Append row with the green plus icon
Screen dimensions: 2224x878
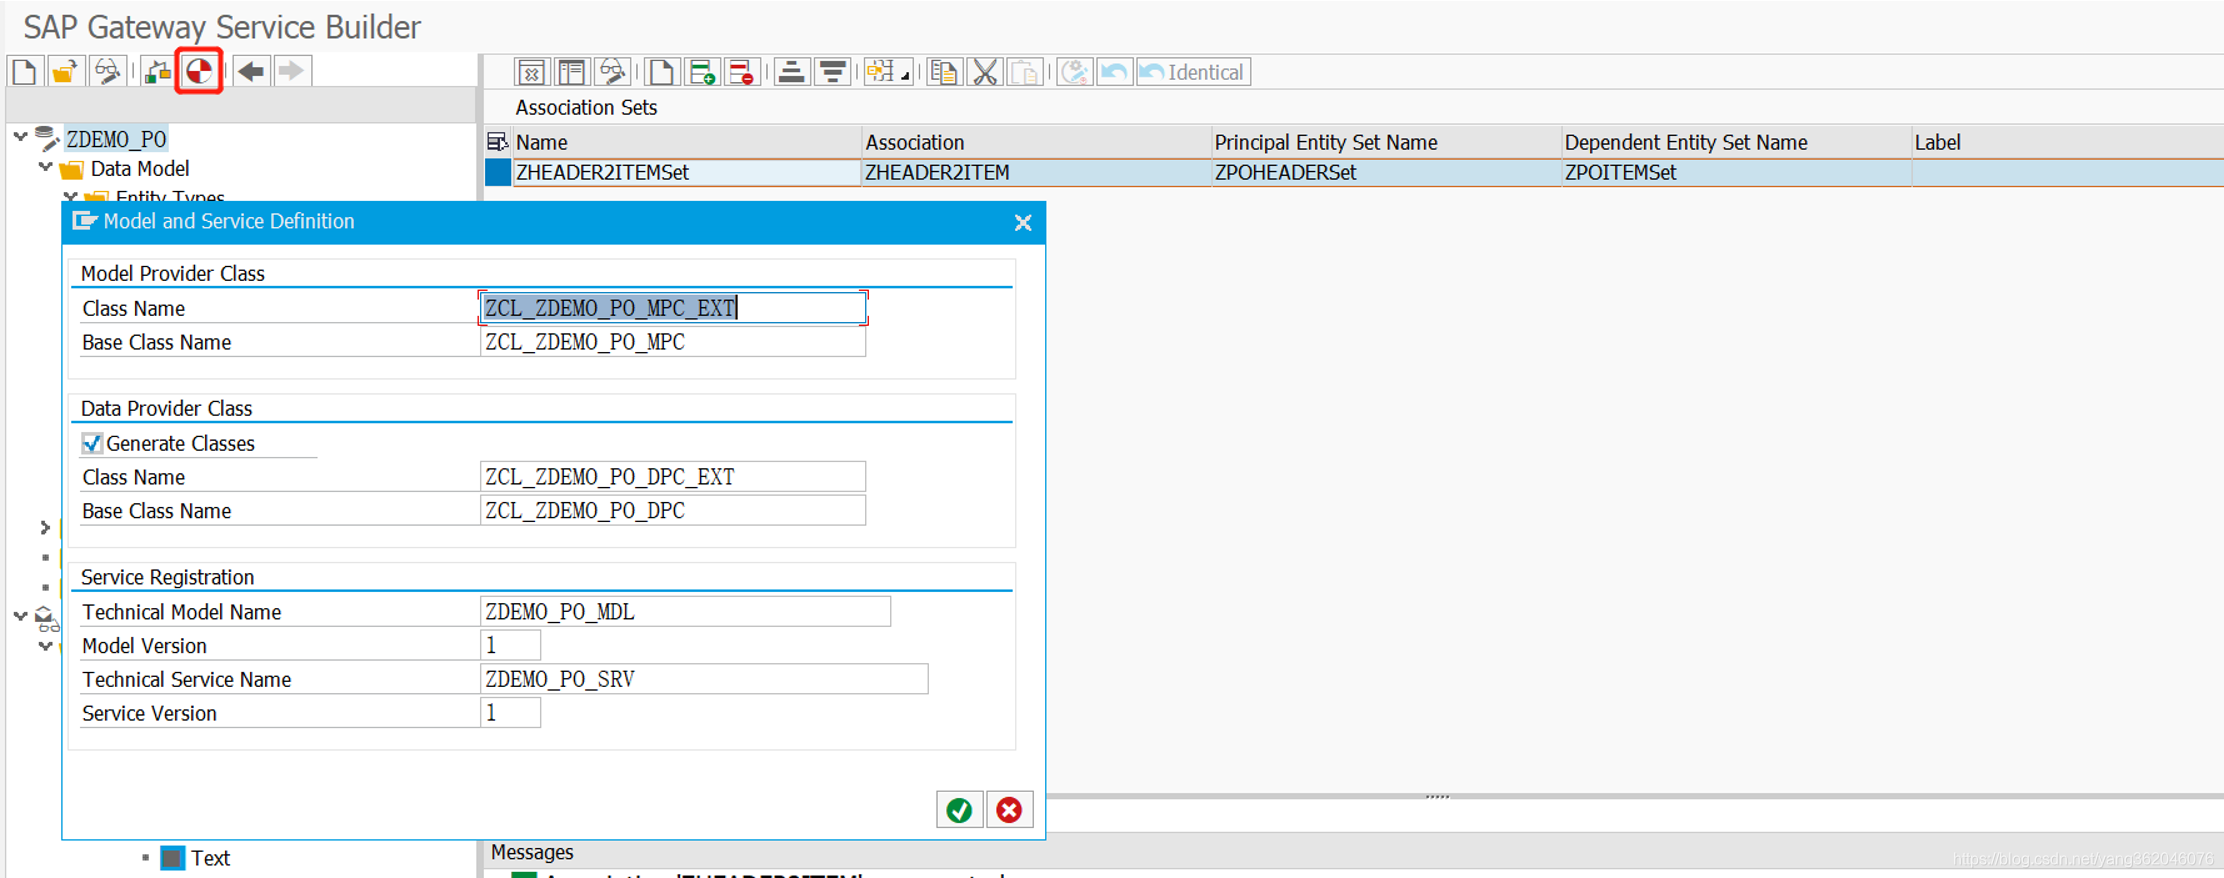[x=702, y=72]
